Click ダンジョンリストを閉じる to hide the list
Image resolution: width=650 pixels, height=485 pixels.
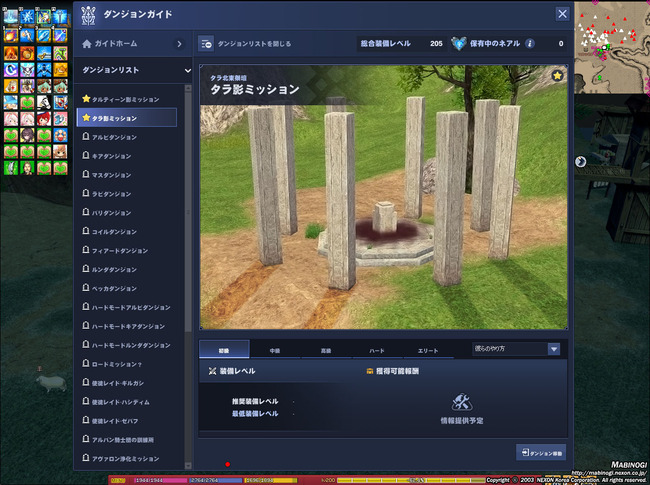pos(254,44)
